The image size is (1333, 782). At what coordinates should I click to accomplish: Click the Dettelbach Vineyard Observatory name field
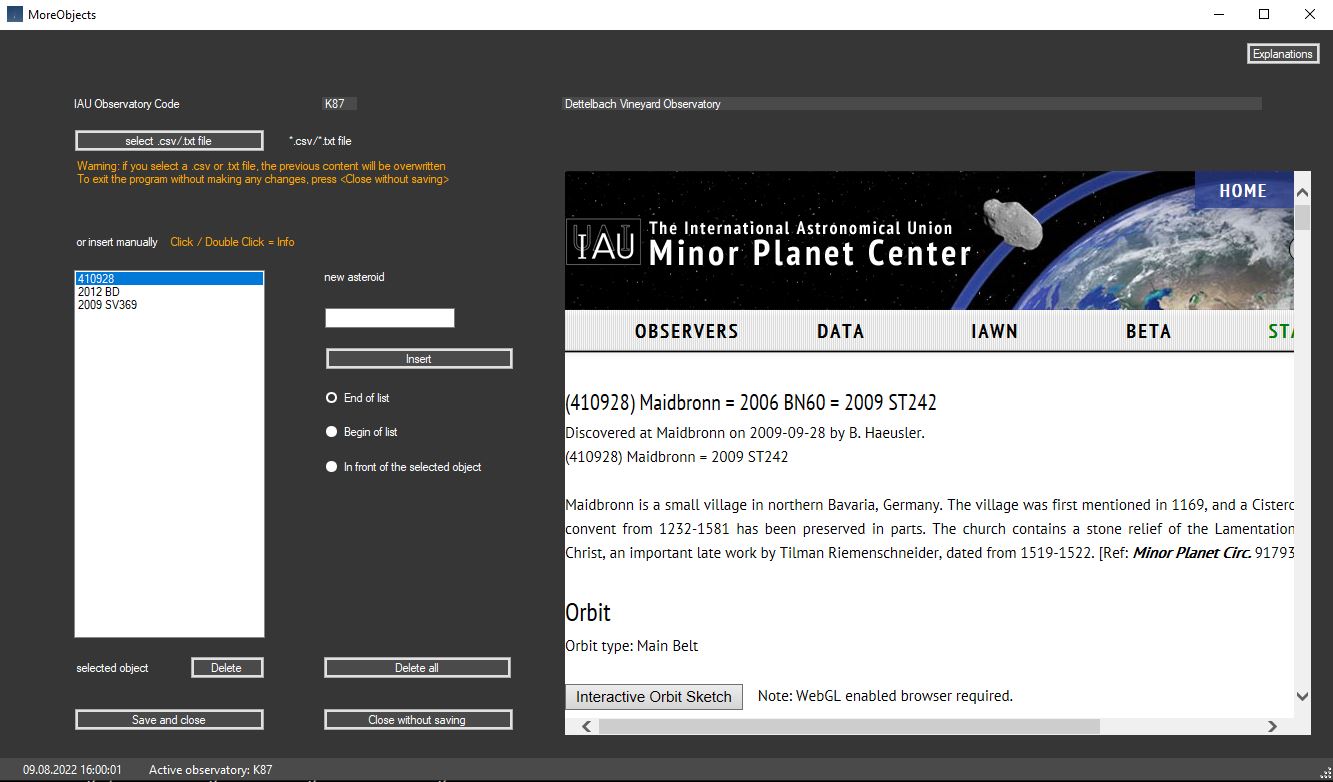pyautogui.click(x=912, y=104)
